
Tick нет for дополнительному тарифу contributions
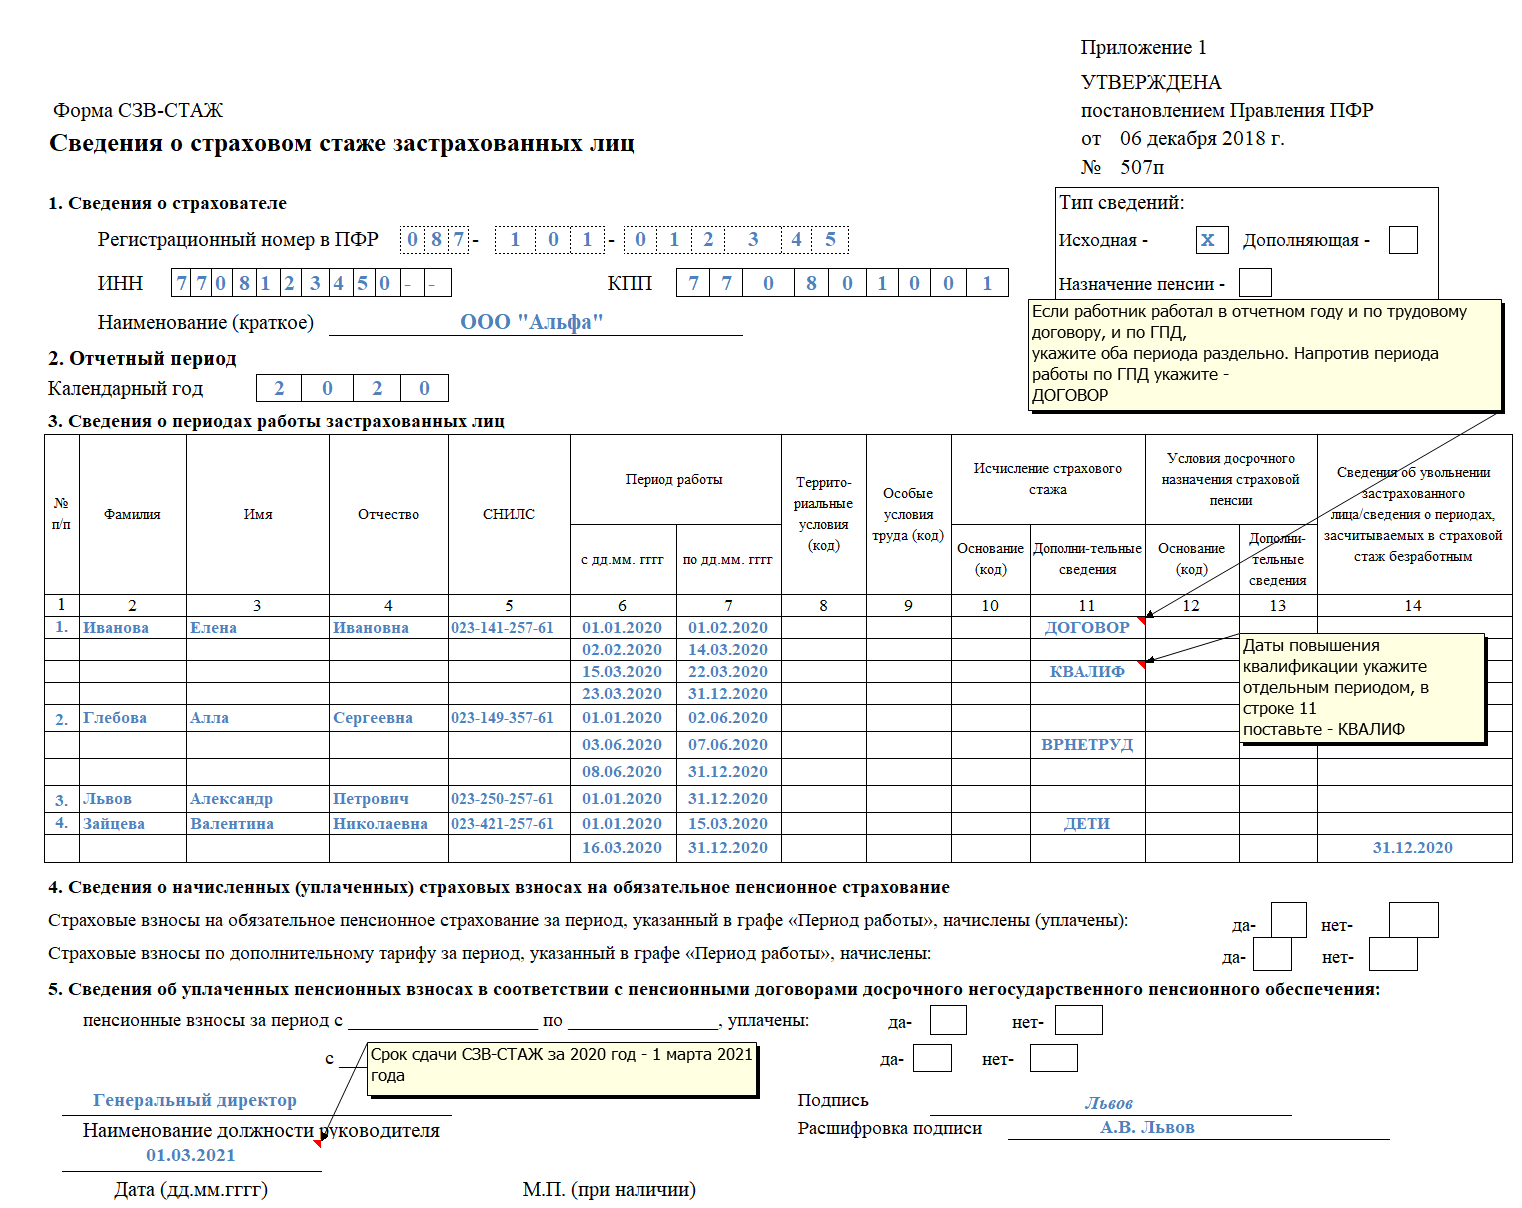1394,955
